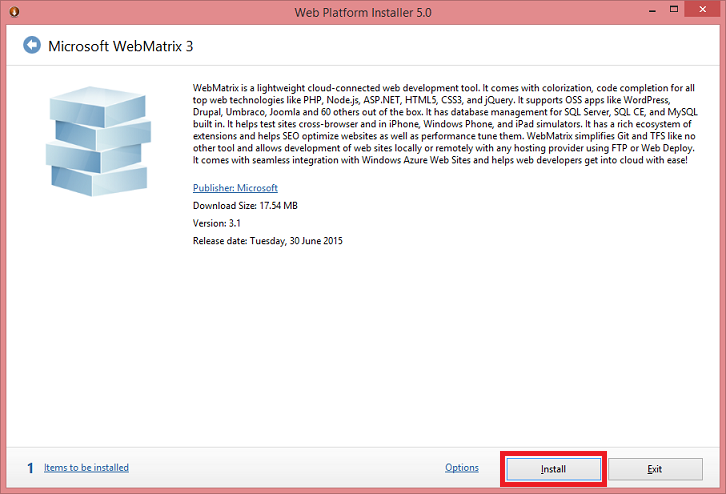
Task: Close the Web Platform Installer window
Action: coord(702,10)
